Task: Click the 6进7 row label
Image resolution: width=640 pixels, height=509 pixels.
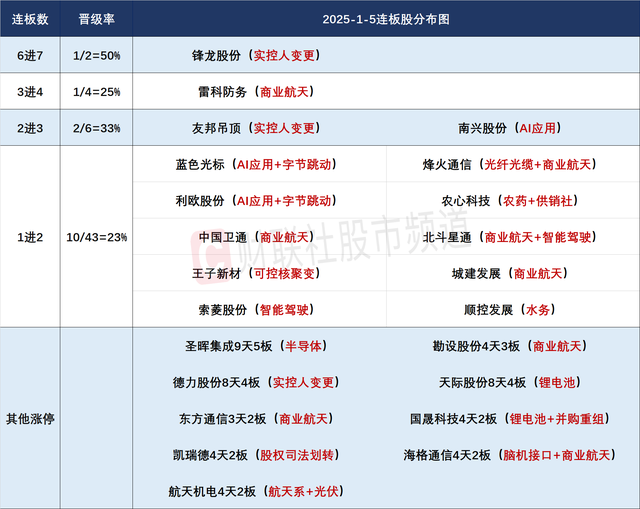Action: [30, 56]
